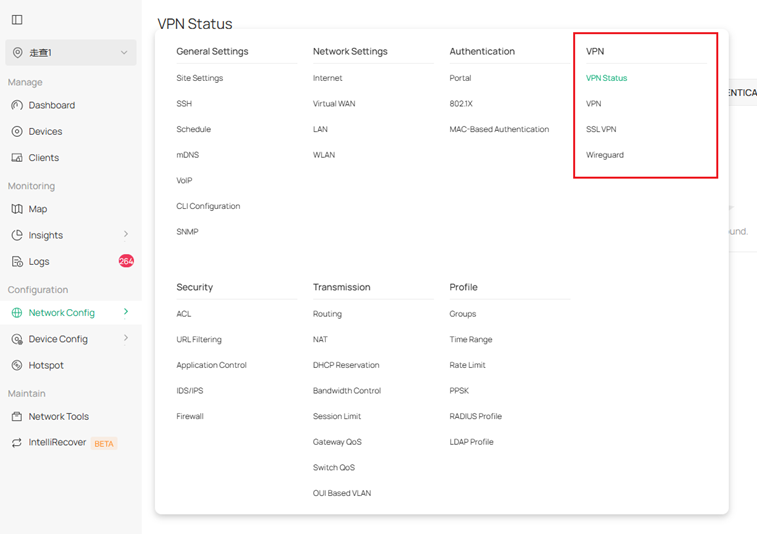757x534 pixels.
Task: Open Site Settings link
Action: [x=200, y=78]
